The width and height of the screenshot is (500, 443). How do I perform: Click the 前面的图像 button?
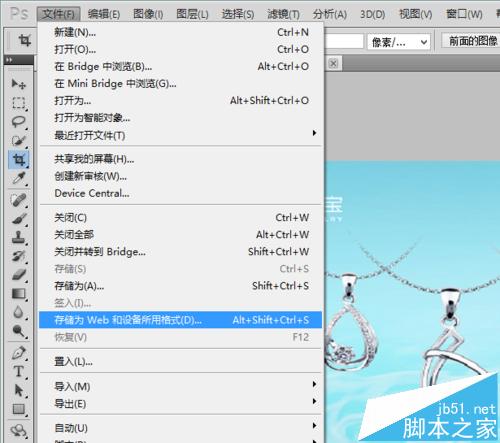[471, 41]
